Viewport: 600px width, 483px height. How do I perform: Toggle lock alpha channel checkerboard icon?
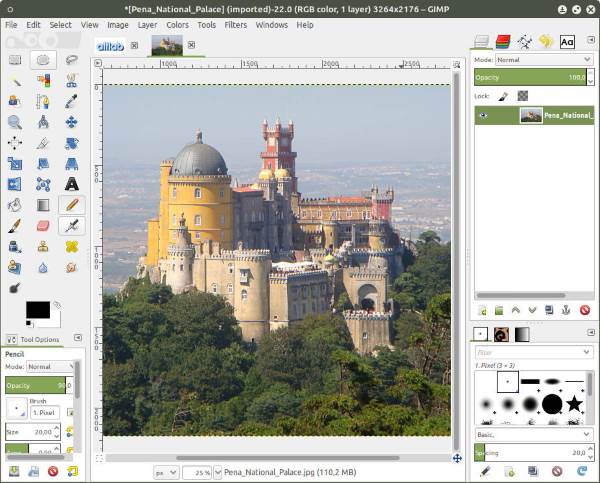[522, 96]
